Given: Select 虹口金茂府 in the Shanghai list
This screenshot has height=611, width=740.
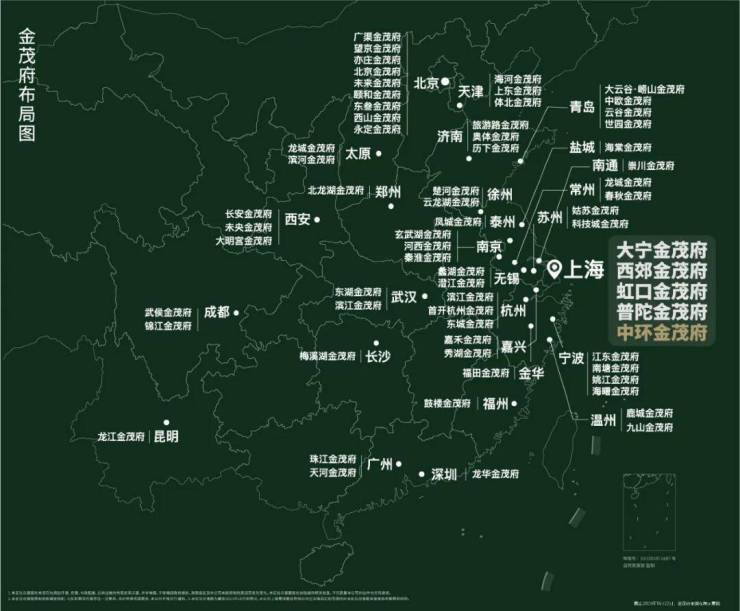Looking at the screenshot, I should coord(662,292).
